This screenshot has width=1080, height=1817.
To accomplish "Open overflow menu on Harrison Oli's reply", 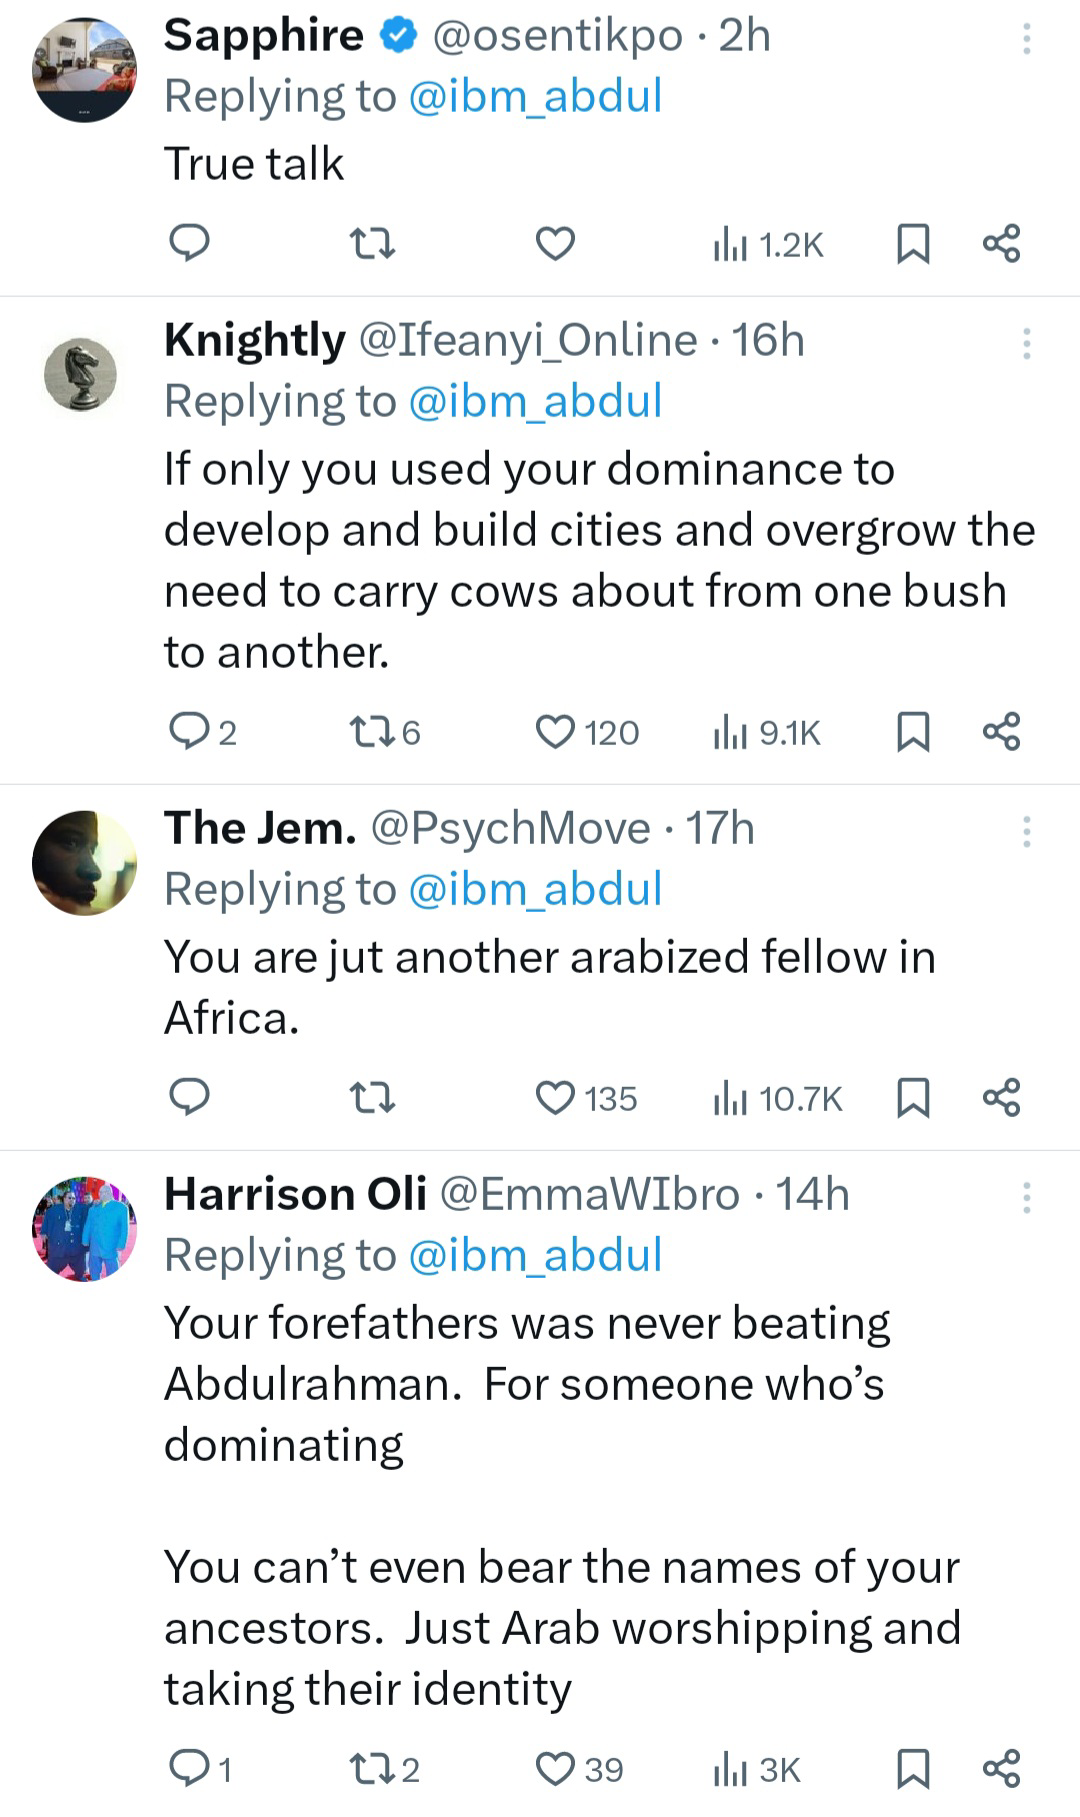I will tap(1026, 1197).
